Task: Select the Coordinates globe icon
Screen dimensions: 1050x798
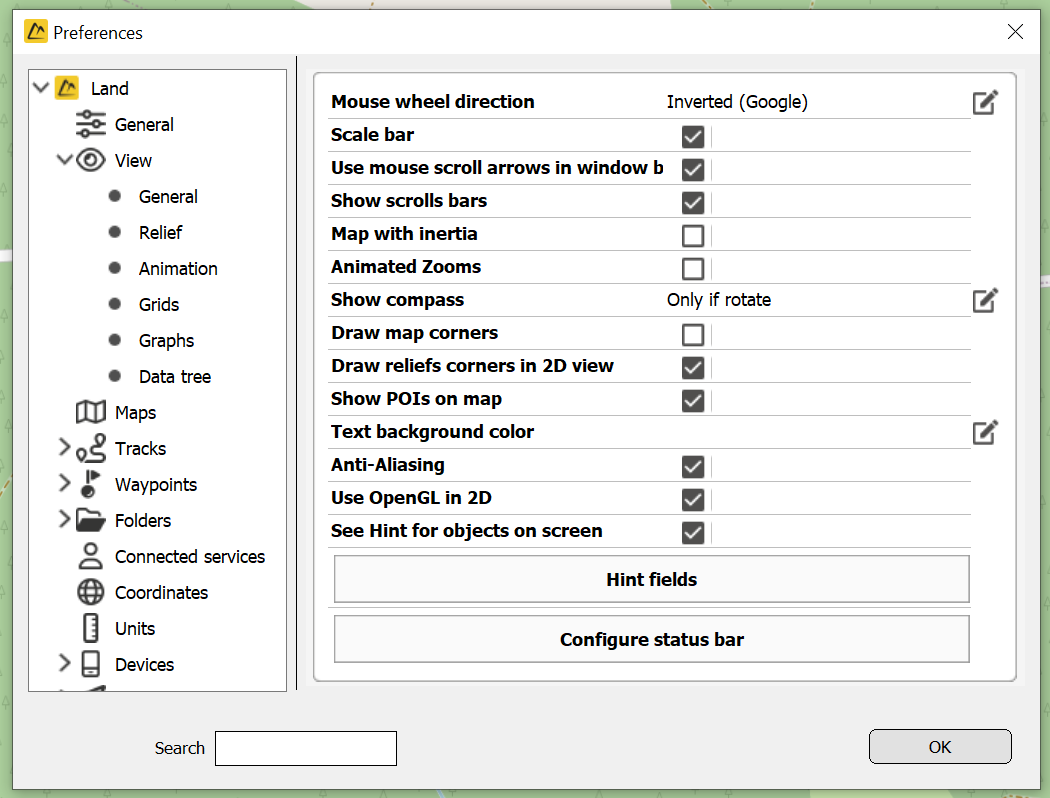Action: coord(91,592)
